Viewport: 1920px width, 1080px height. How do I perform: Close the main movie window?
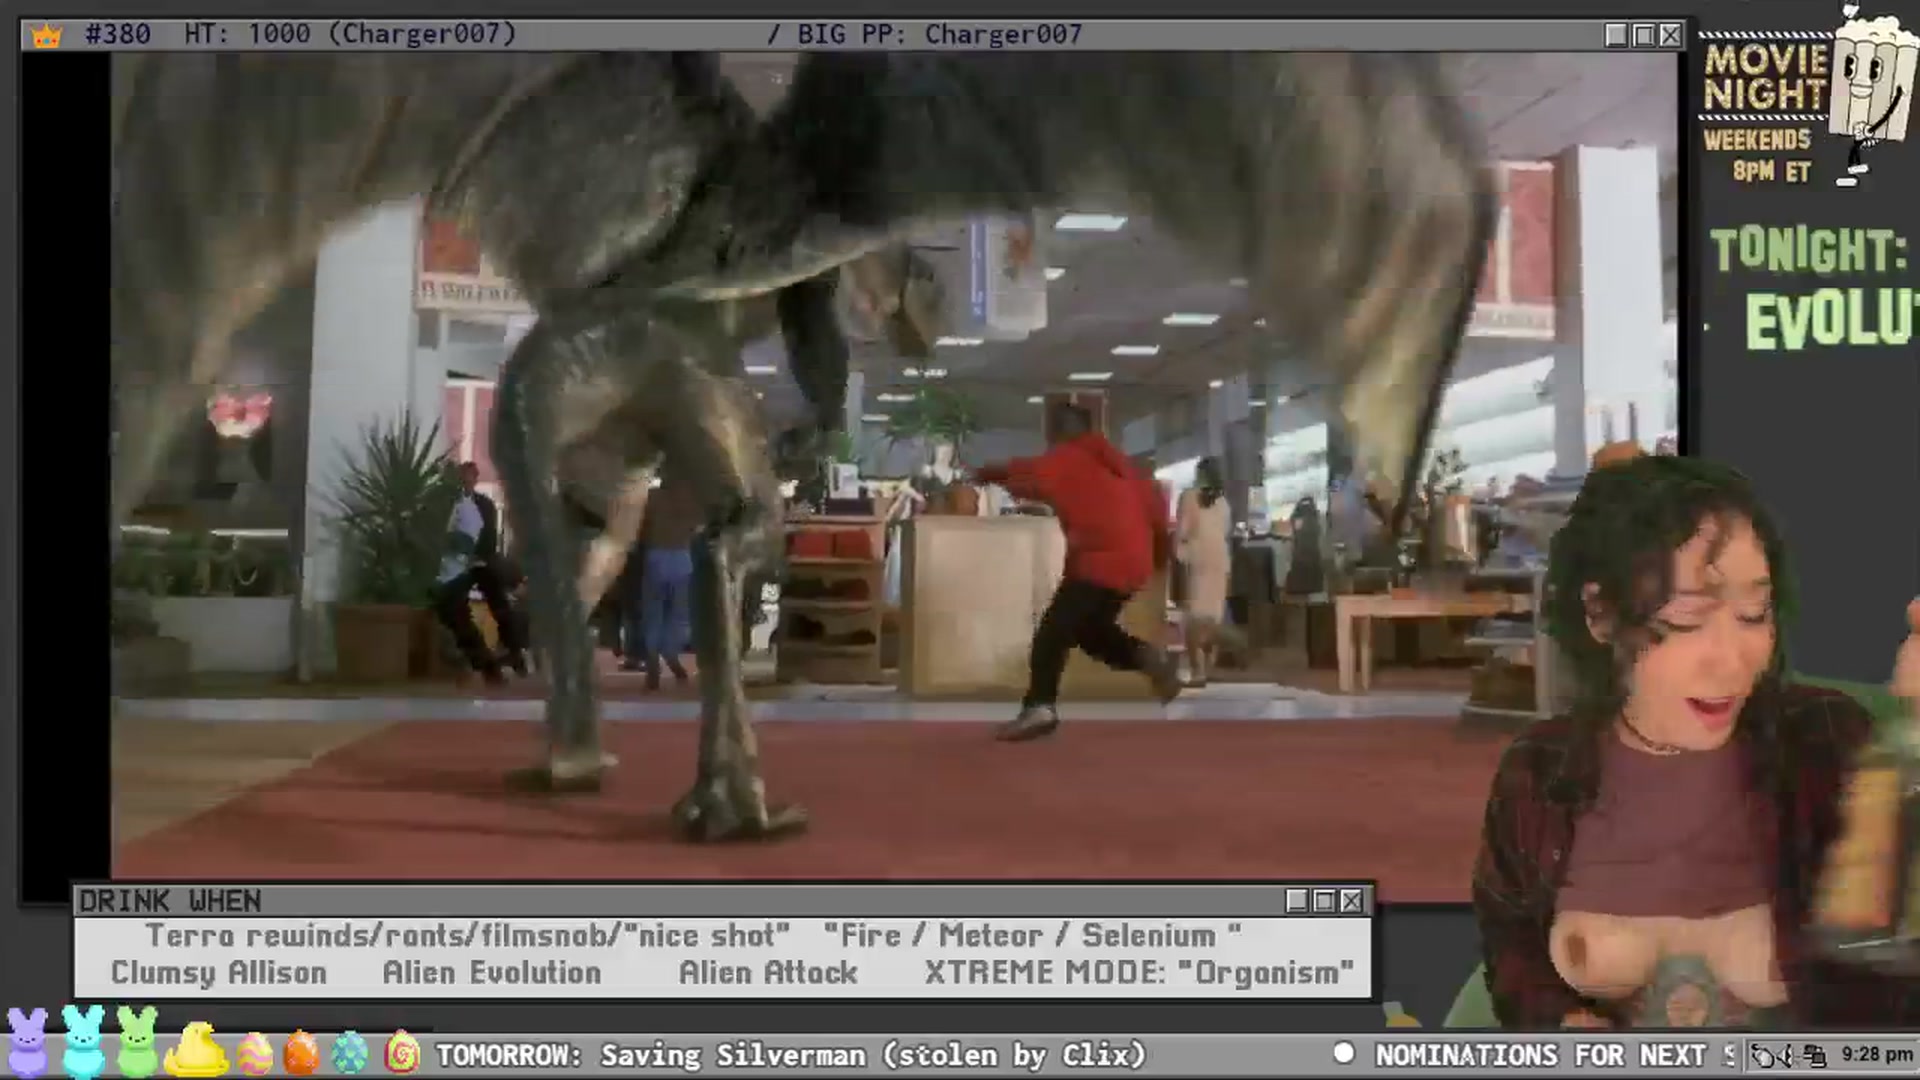pos(1670,35)
